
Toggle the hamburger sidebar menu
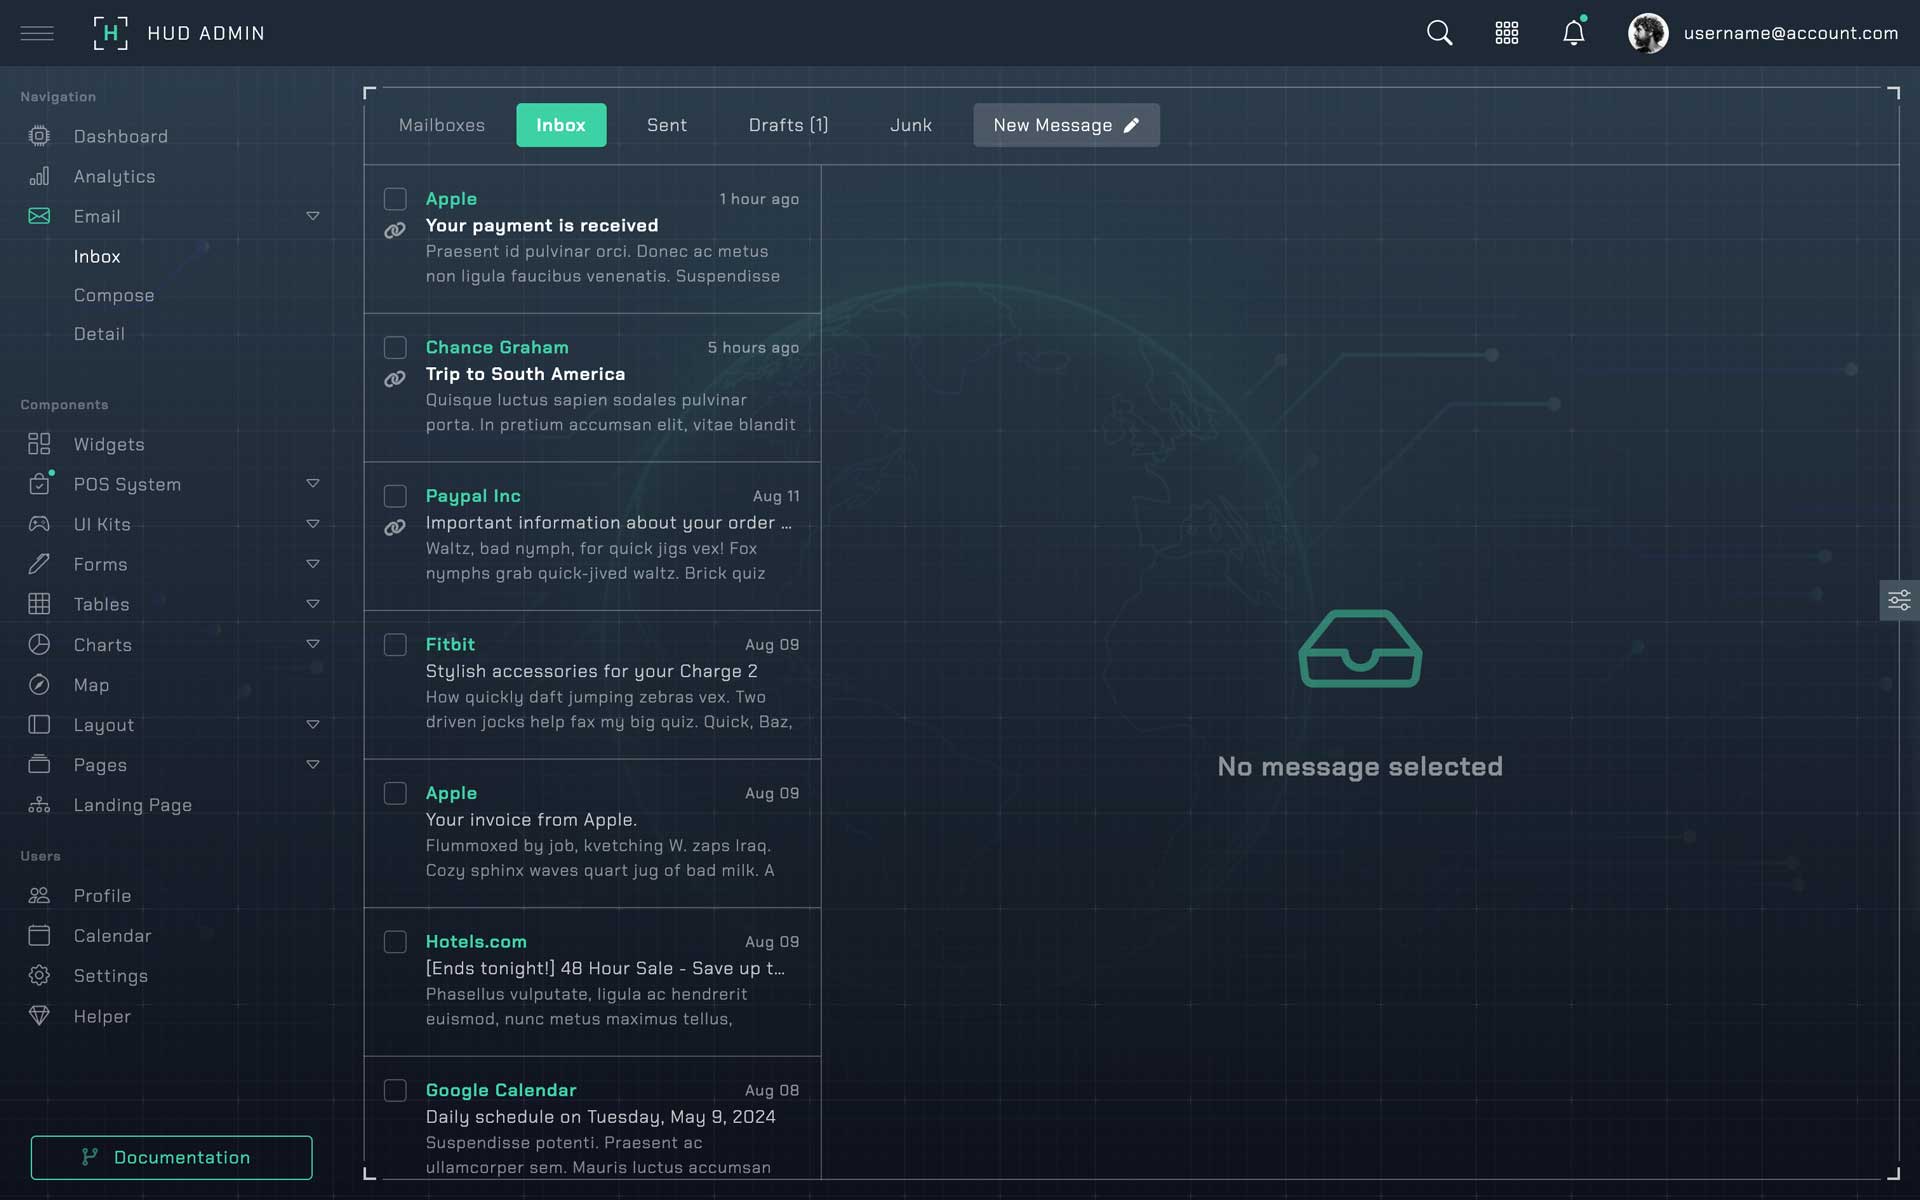pyautogui.click(x=37, y=33)
